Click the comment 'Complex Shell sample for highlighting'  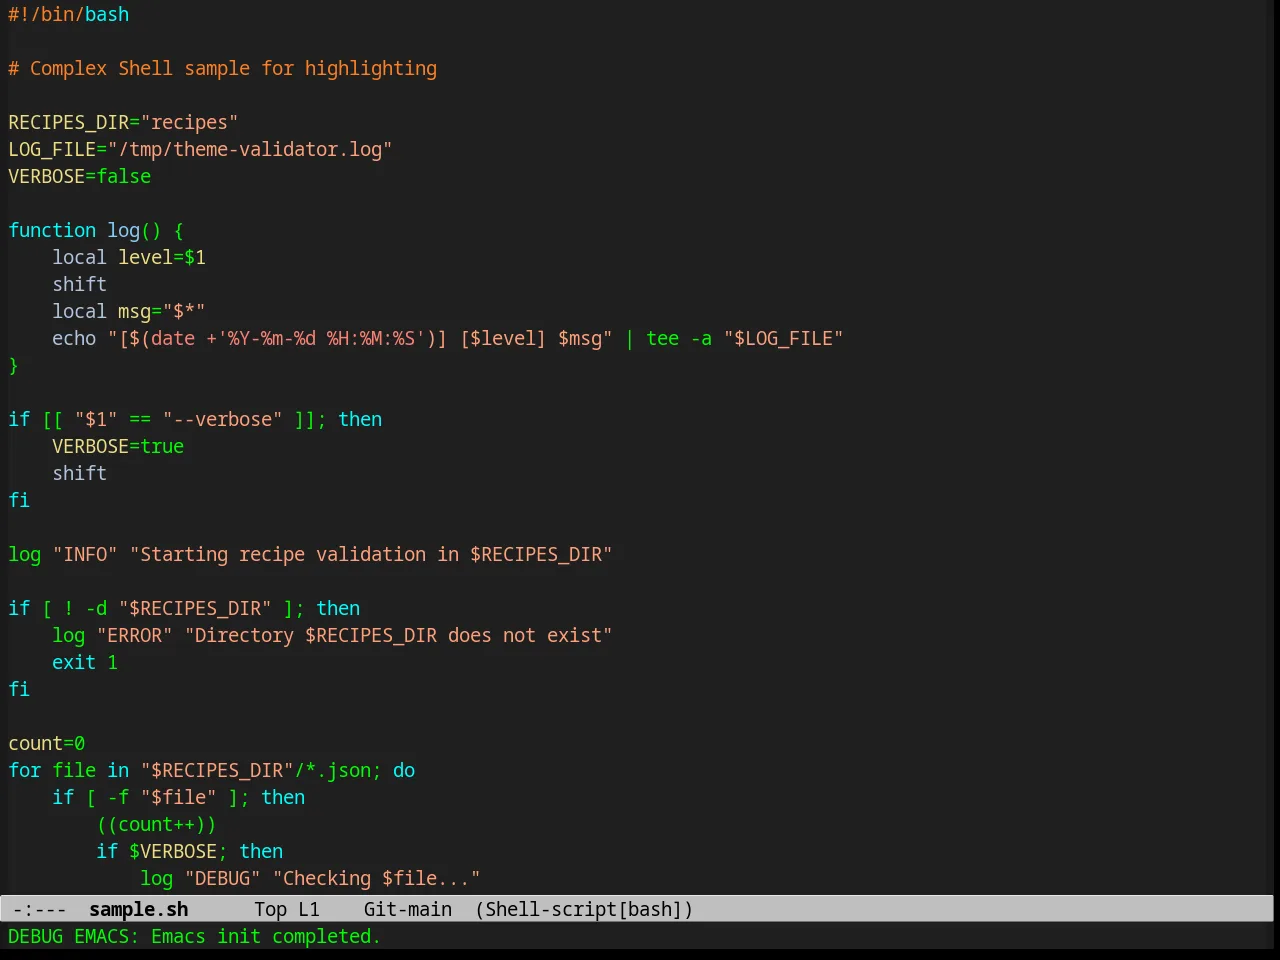[x=233, y=68]
